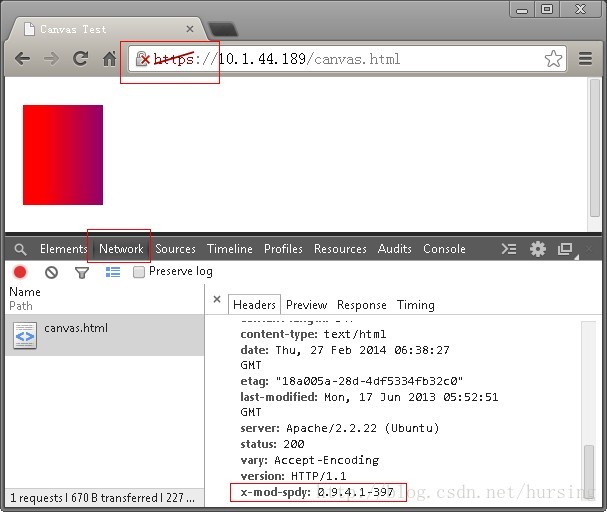Screen dimensions: 607x512
Task: Reload the page with refresh icon
Action: pyautogui.click(x=81, y=59)
